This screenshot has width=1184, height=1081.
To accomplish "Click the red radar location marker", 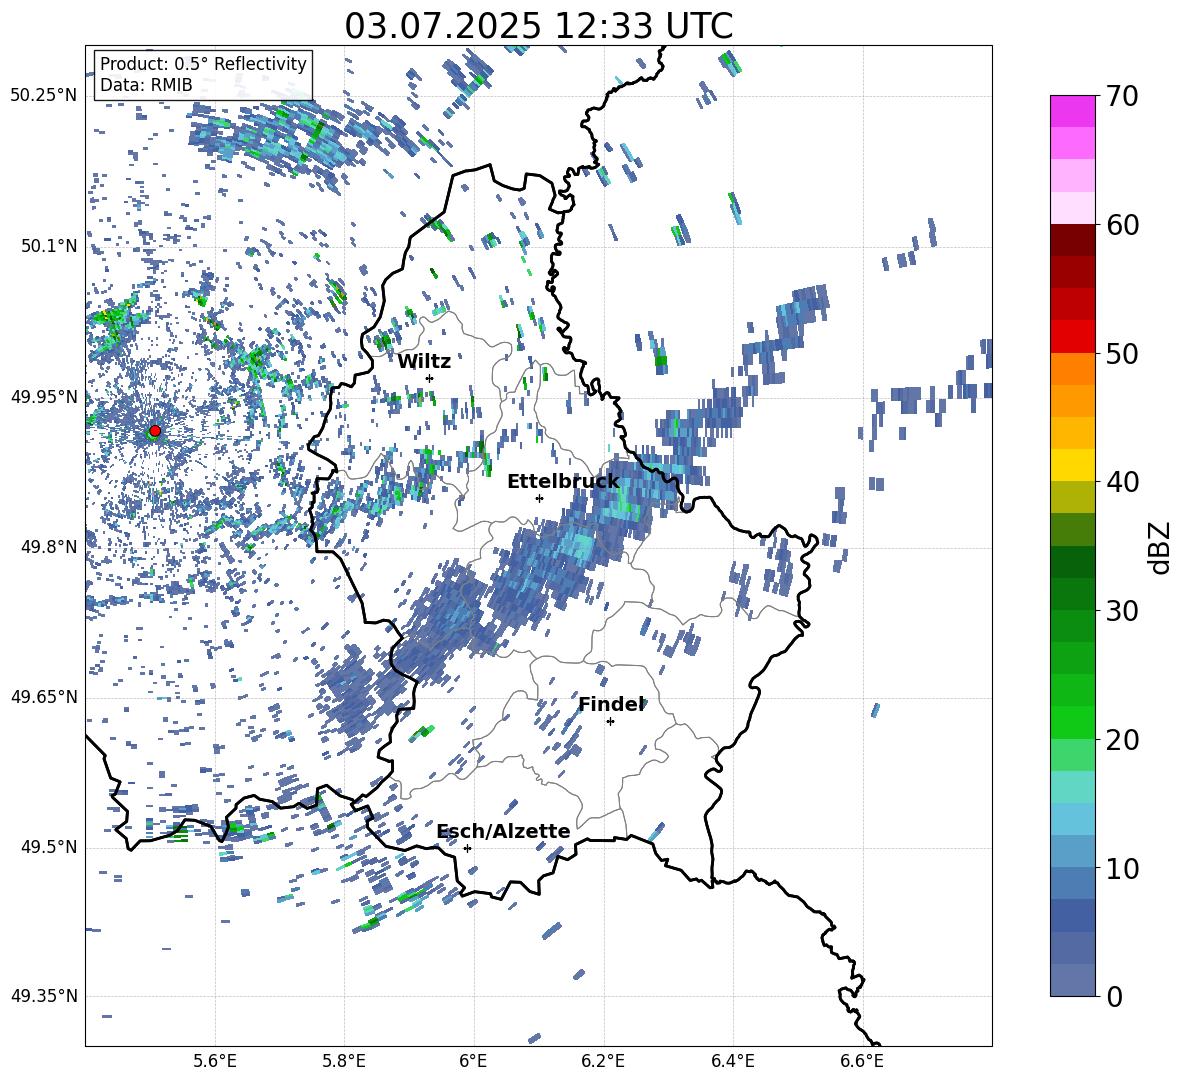I will click(x=155, y=431).
